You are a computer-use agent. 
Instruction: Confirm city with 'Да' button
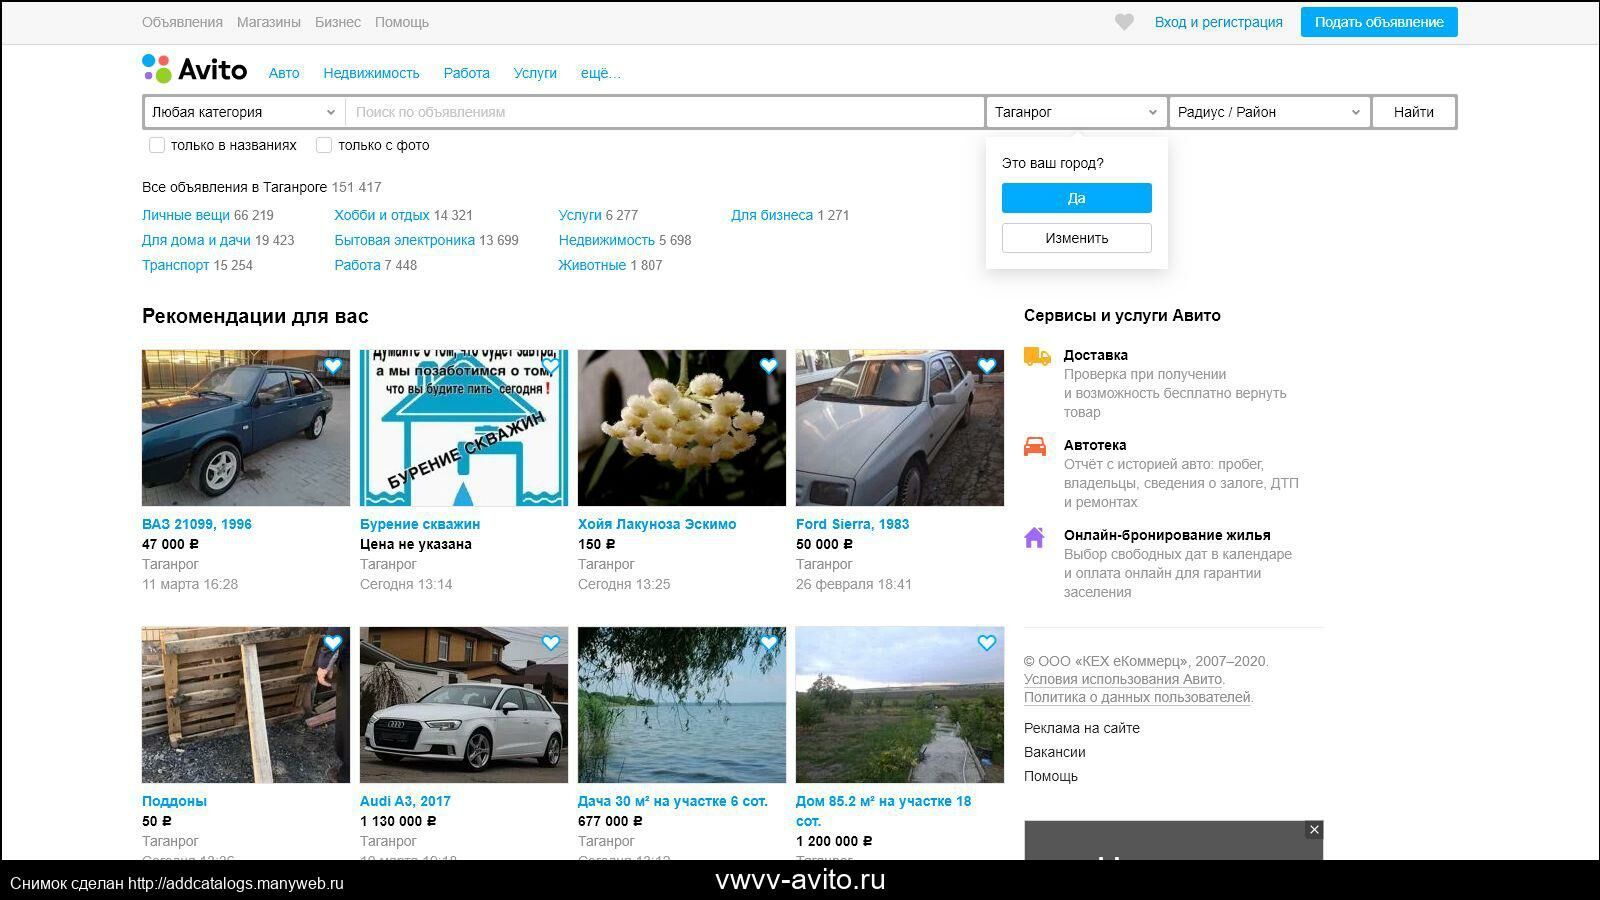1076,198
